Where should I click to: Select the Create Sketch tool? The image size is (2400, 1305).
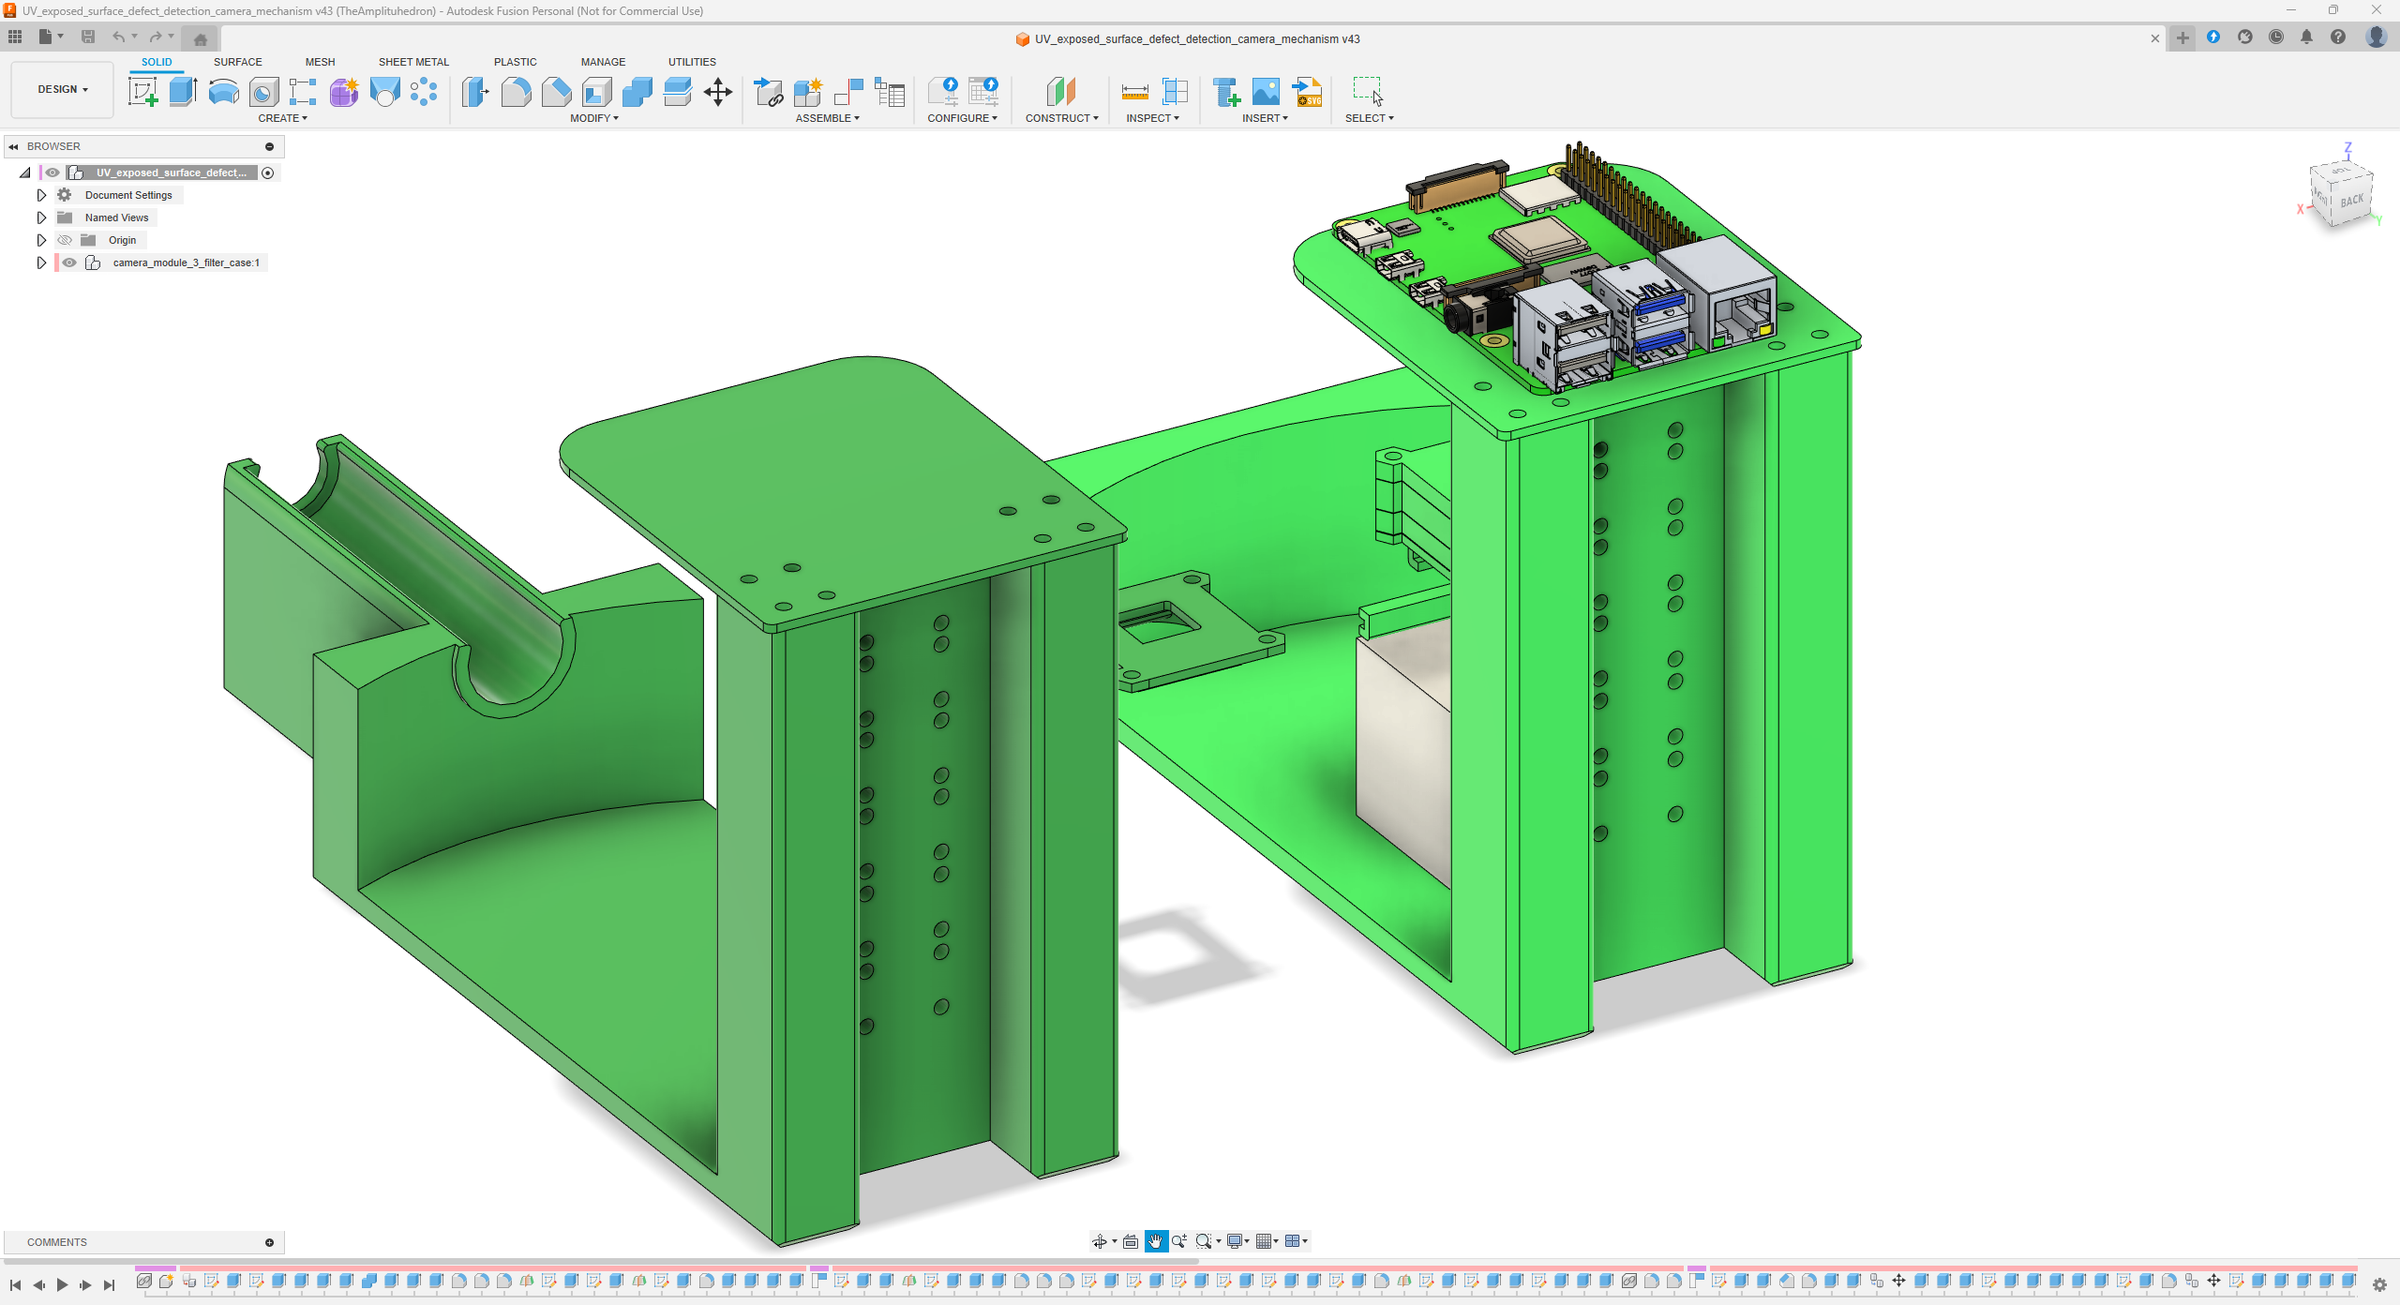pos(143,92)
